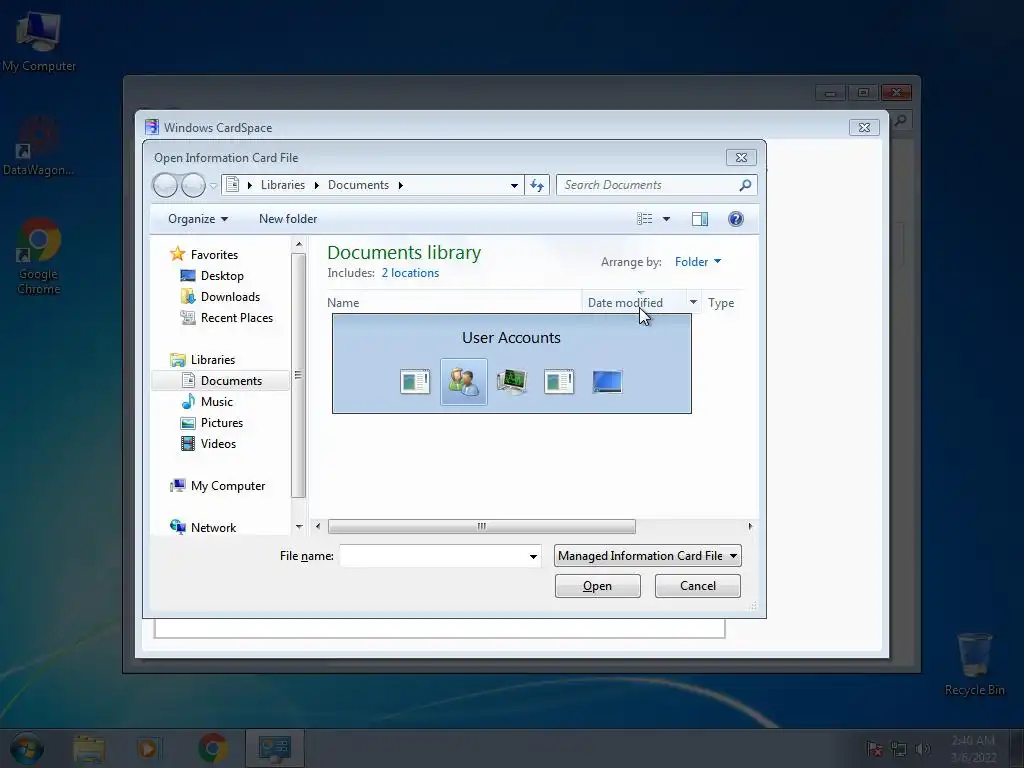The height and width of the screenshot is (768, 1024).
Task: Click the search magnifier icon in Search Documents
Action: pyautogui.click(x=745, y=185)
